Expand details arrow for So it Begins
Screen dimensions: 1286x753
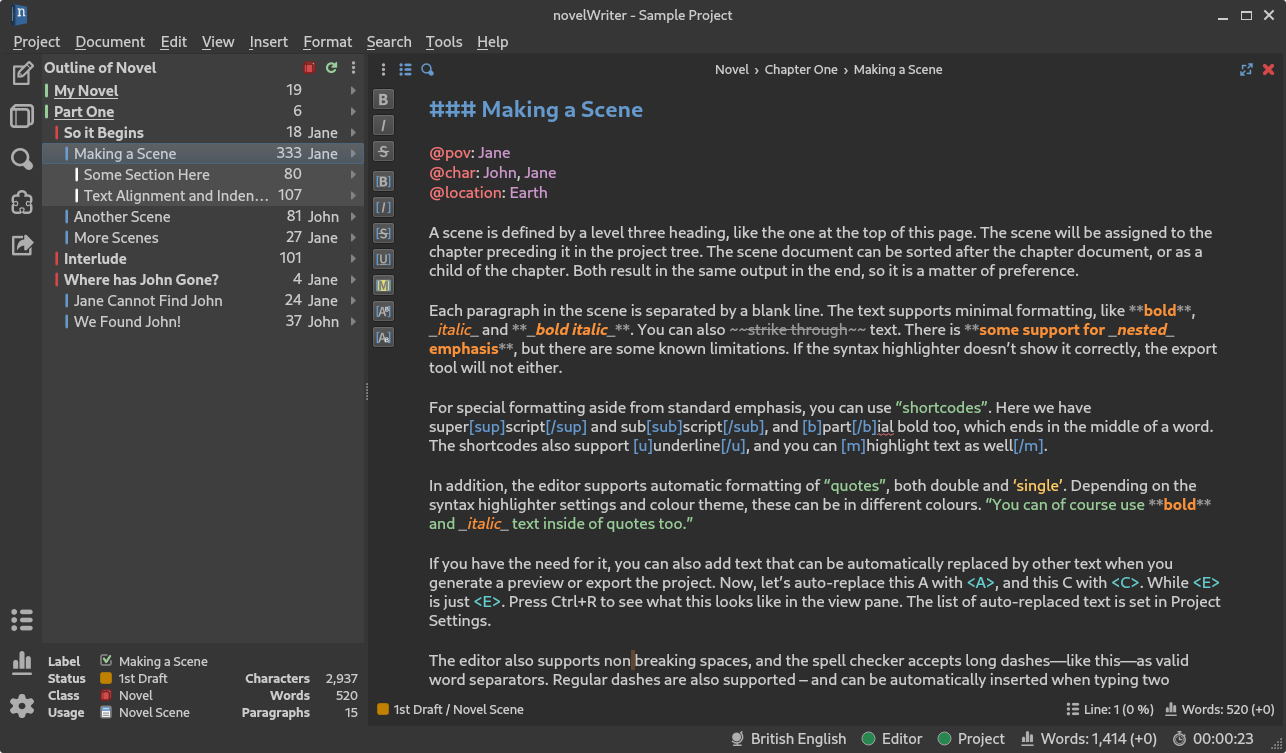coord(353,132)
